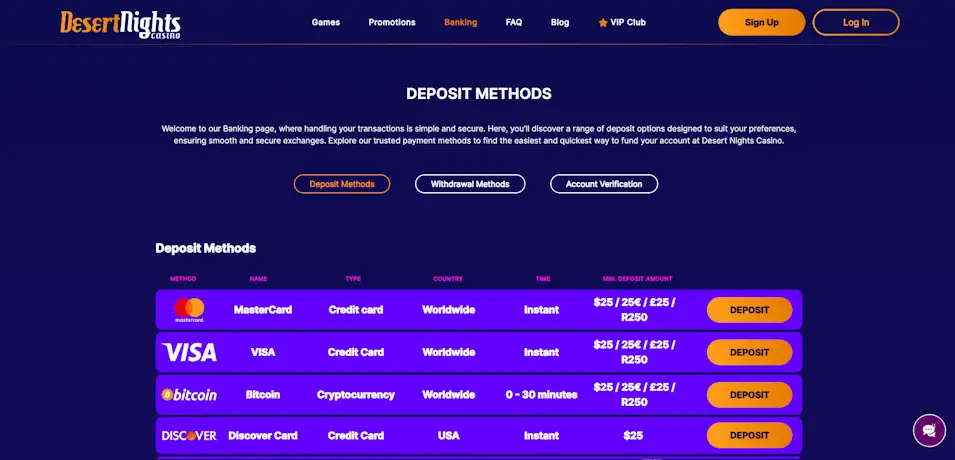
Task: Click the 'METHOD' column header
Action: tap(183, 279)
